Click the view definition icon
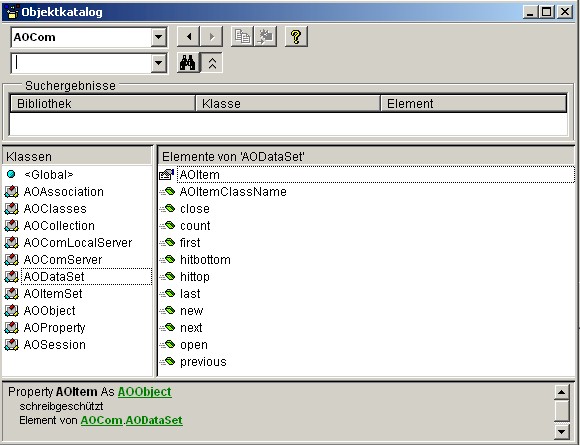This screenshot has width=580, height=445. [x=265, y=37]
